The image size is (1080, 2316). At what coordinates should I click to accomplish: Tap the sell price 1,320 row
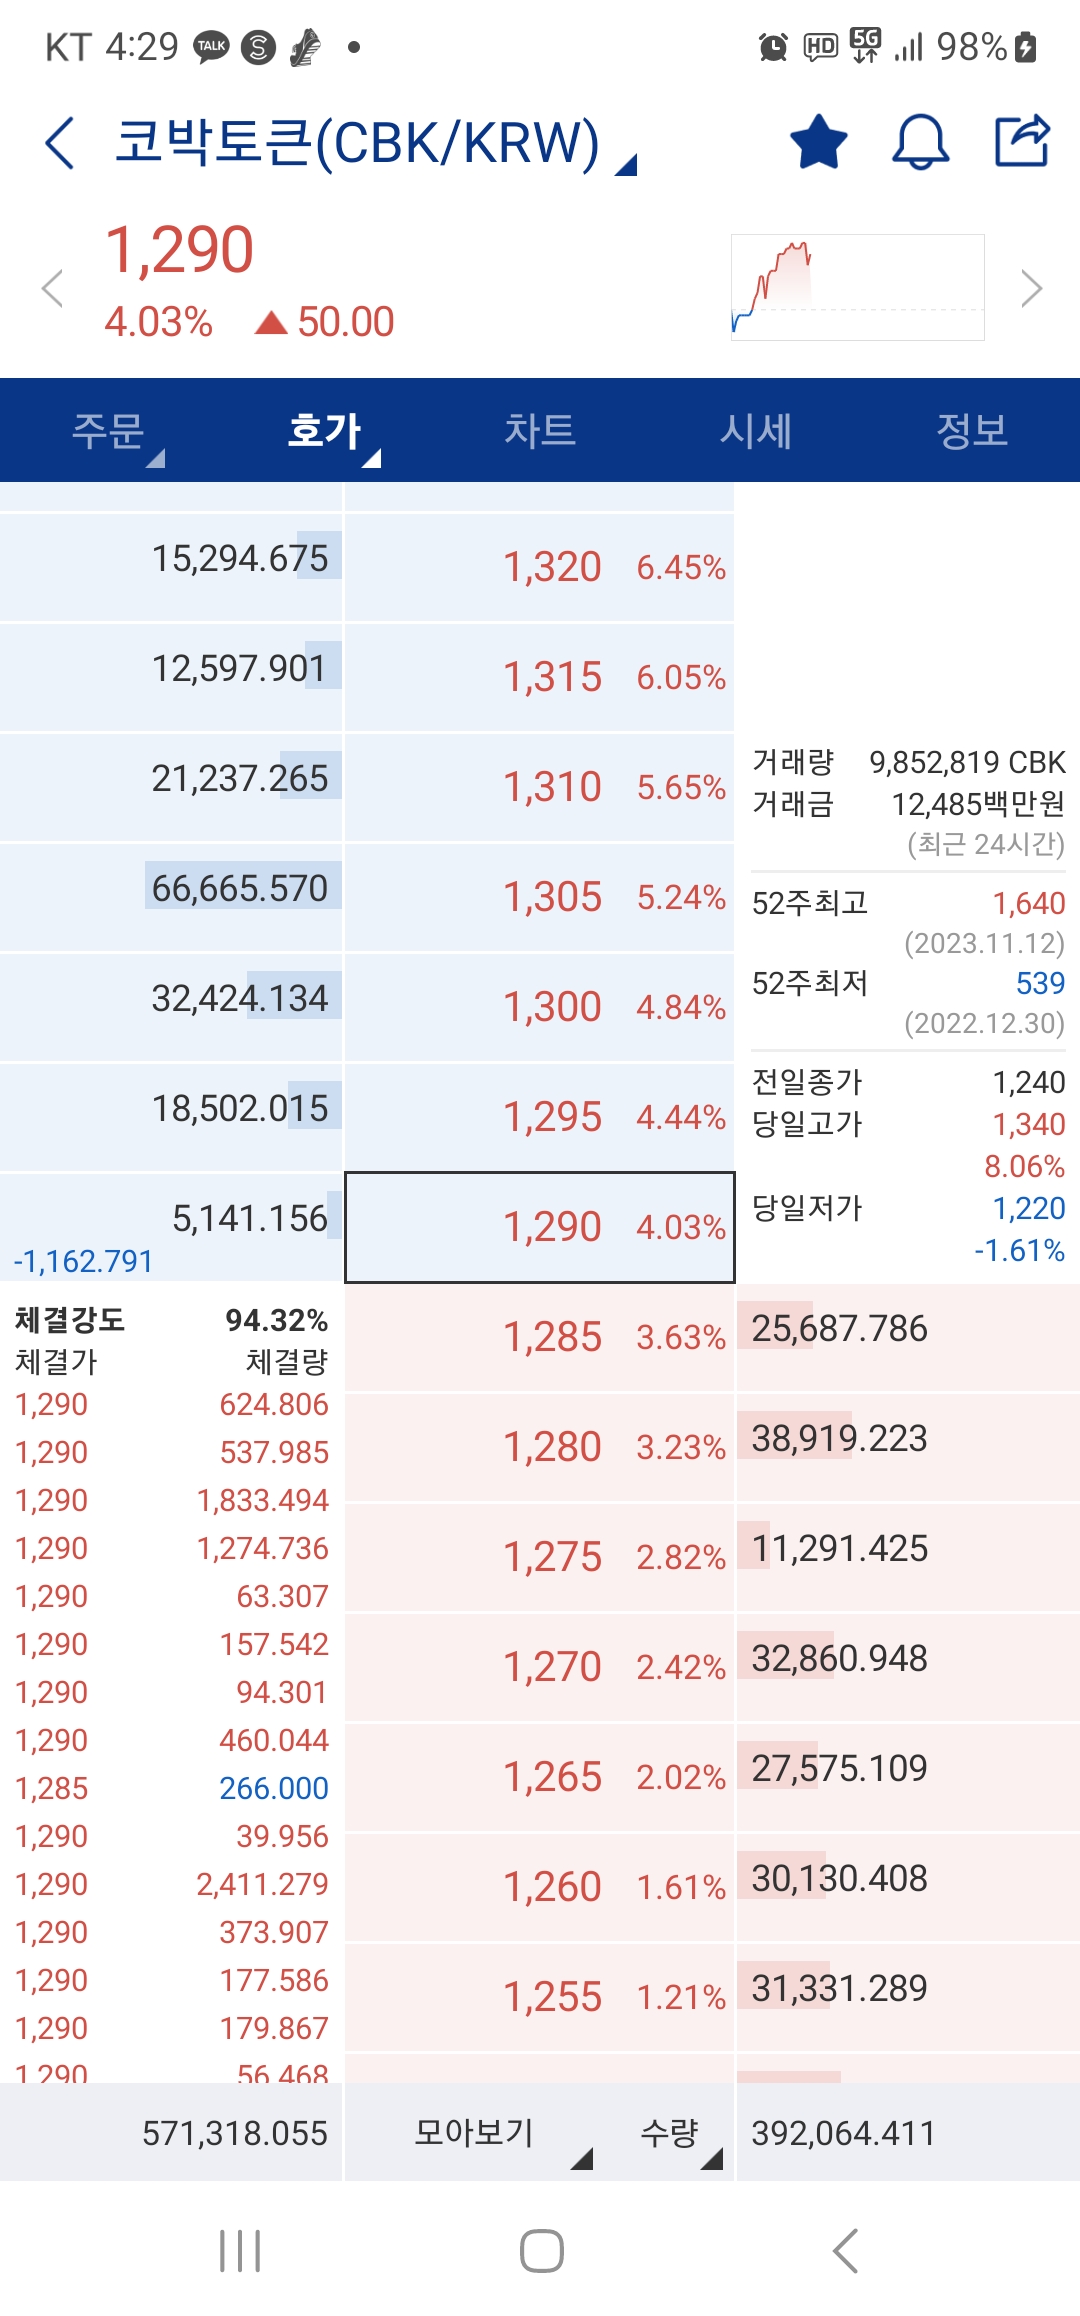click(540, 566)
